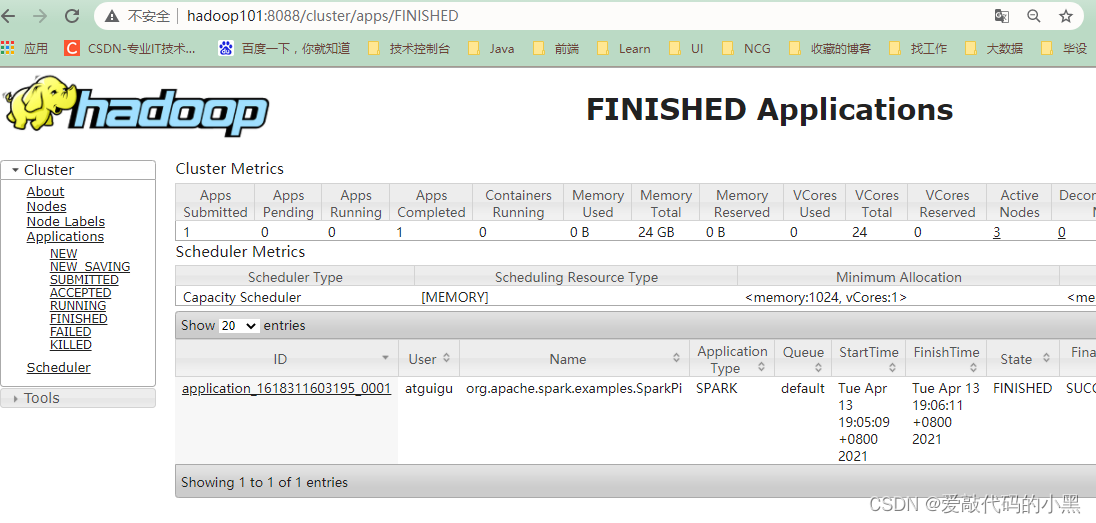Screen dimensions: 1096x523
Task: Sort by the Queue column arrows
Action: 818,367
